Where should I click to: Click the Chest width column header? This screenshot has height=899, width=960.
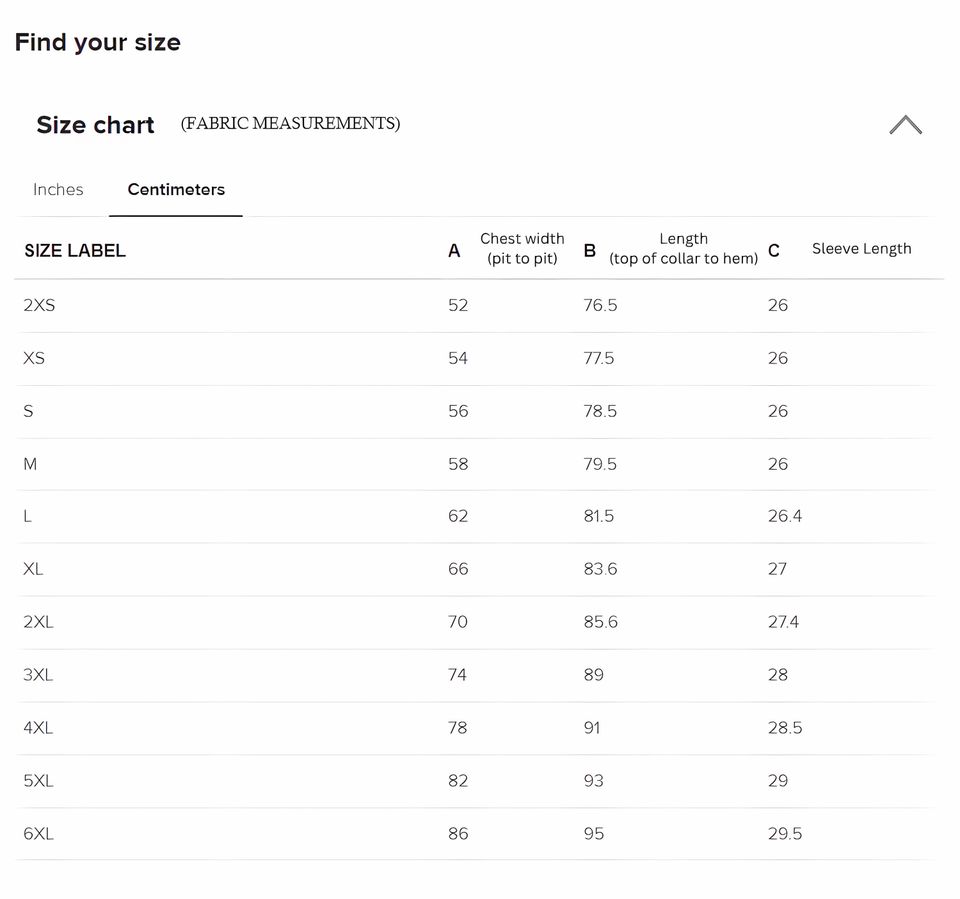coord(521,248)
